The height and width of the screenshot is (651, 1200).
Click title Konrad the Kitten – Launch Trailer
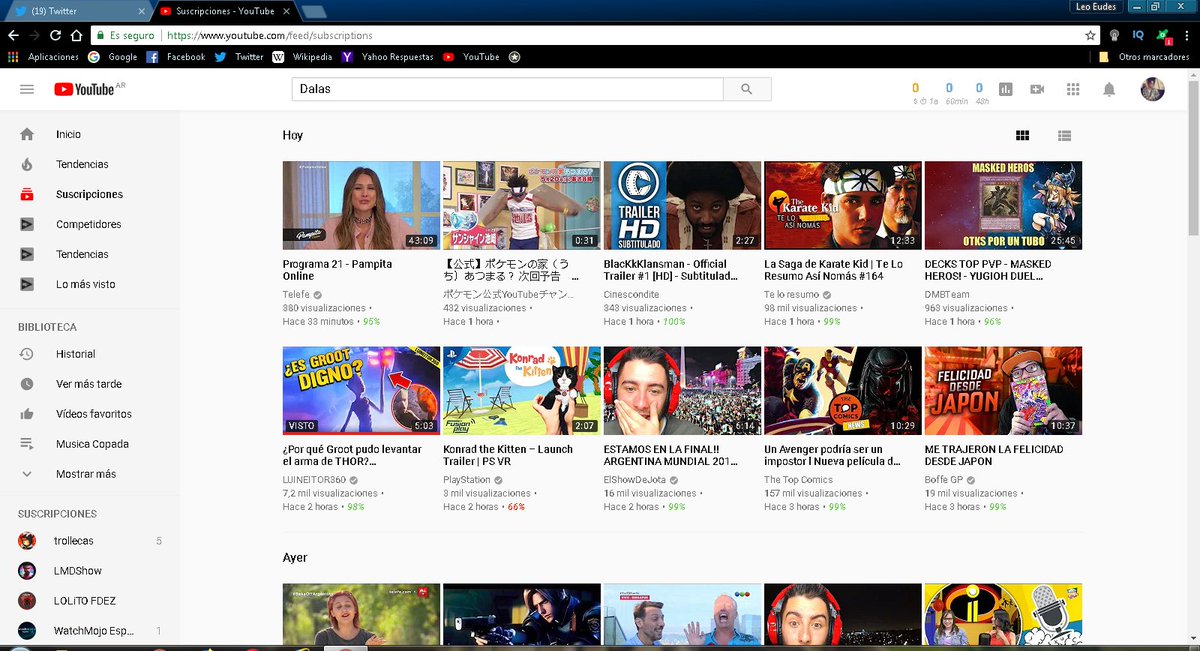(x=510, y=455)
